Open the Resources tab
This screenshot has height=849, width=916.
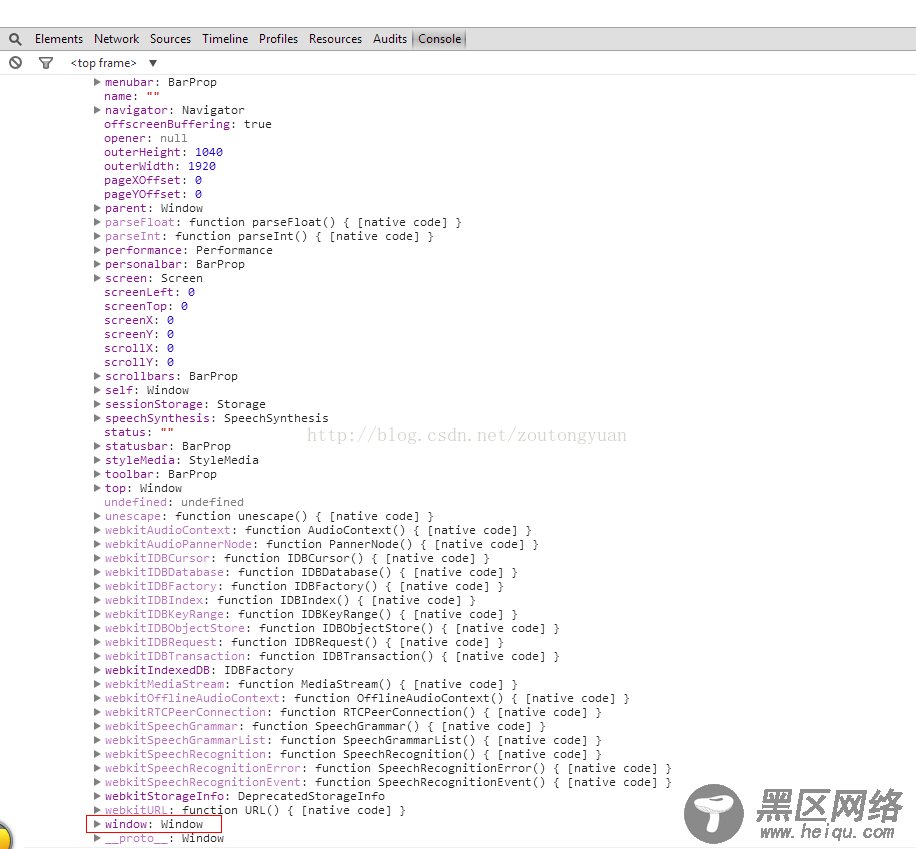[x=335, y=39]
